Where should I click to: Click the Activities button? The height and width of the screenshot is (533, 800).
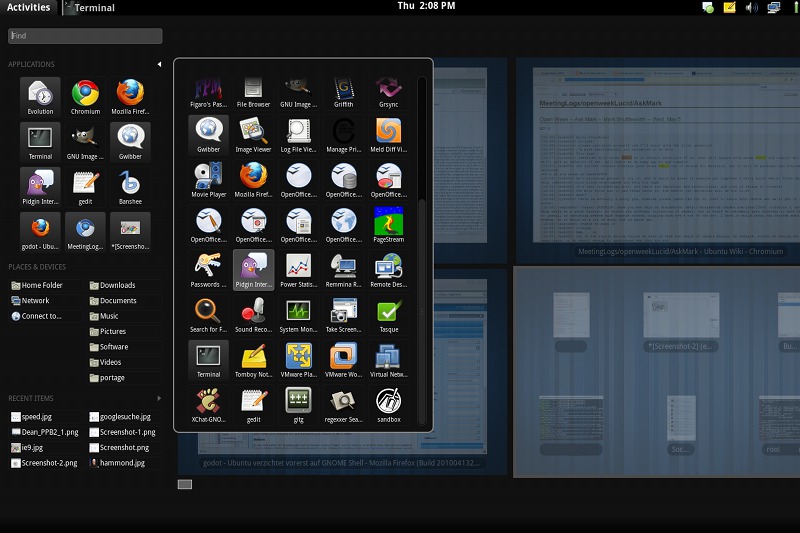(x=29, y=7)
